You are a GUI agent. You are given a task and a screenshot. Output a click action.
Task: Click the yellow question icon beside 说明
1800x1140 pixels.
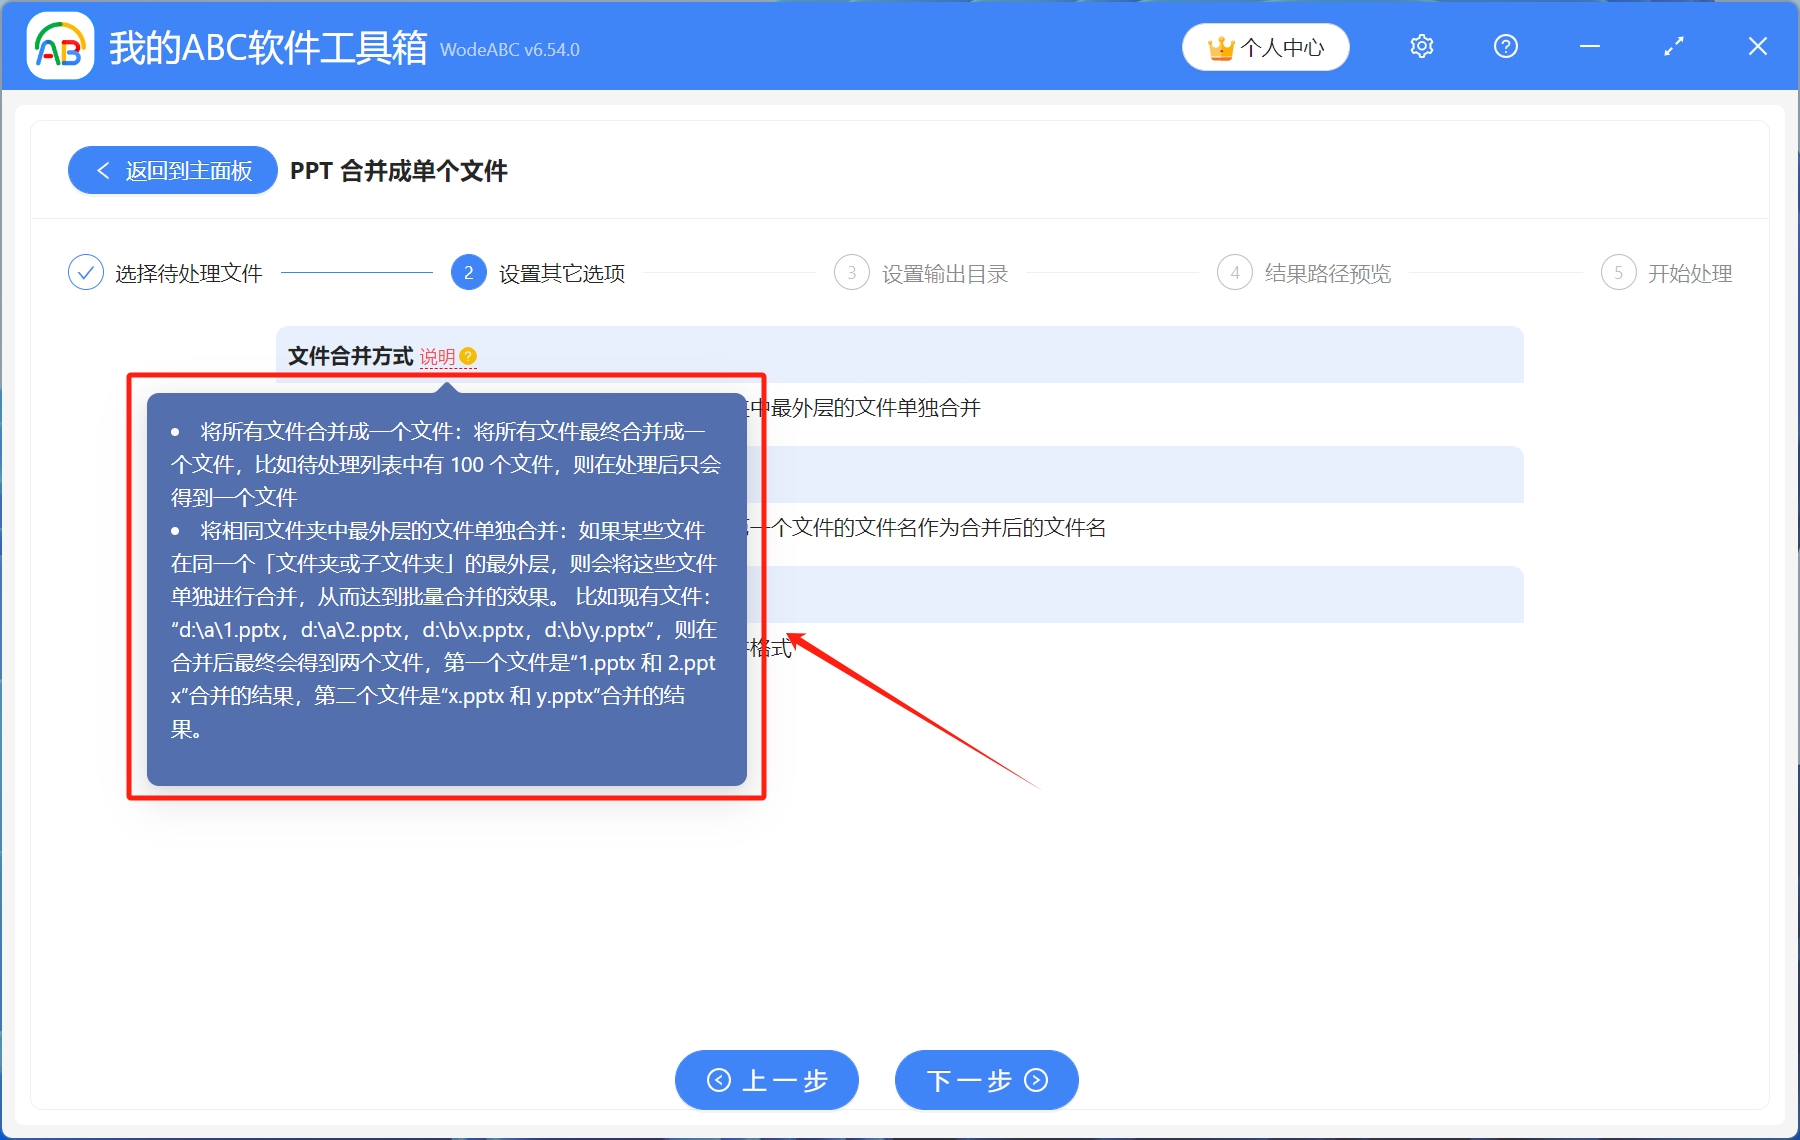[470, 356]
